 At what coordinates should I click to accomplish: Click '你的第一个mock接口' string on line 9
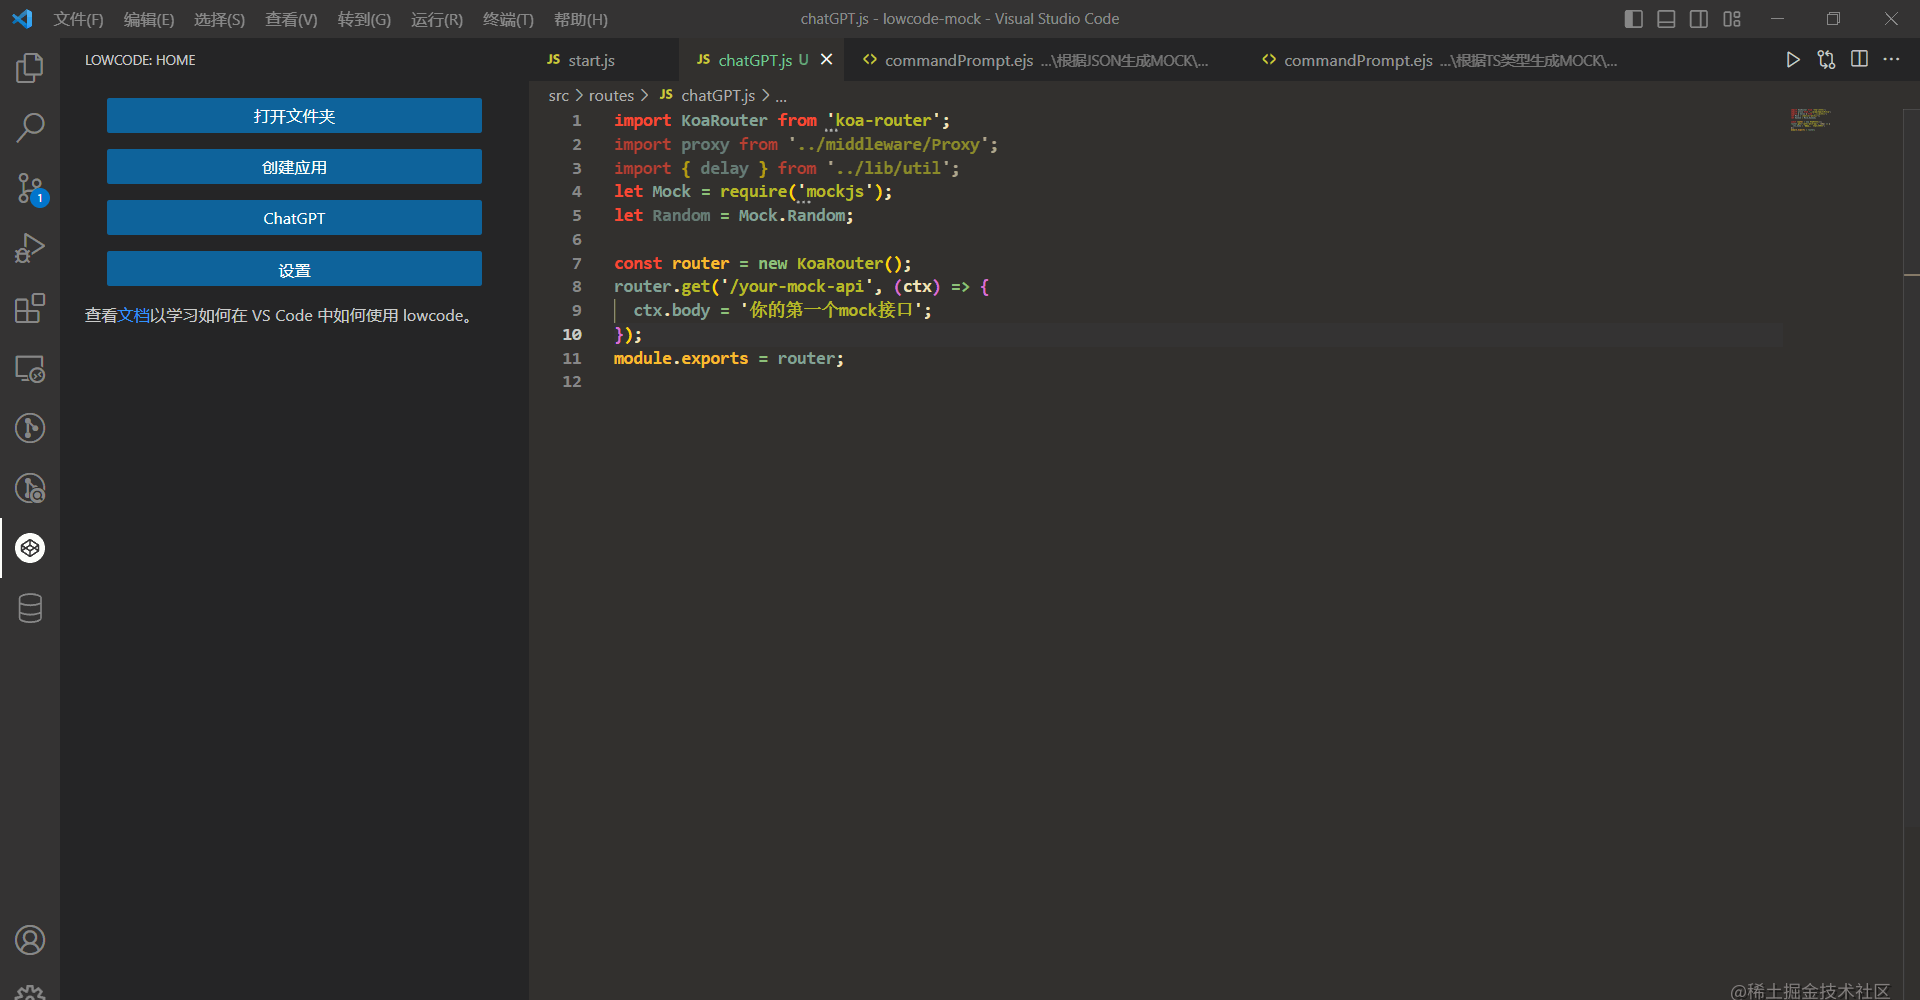click(831, 311)
